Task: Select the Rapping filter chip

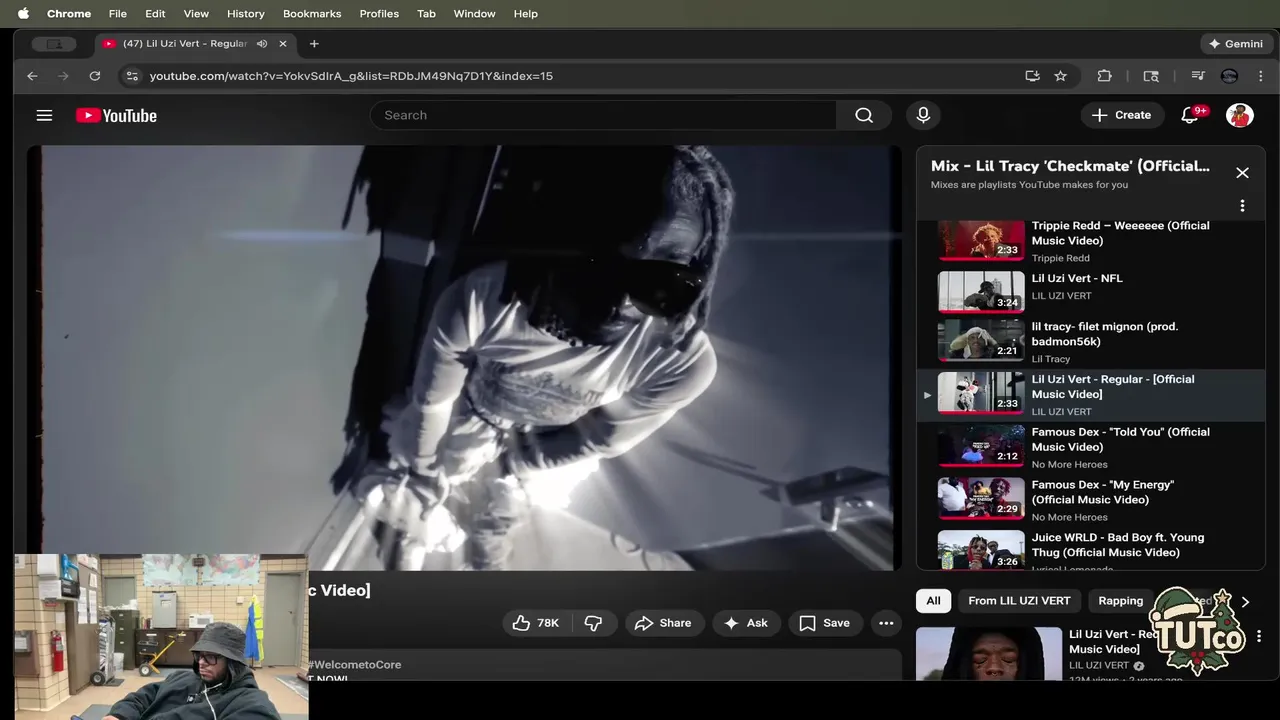Action: click(x=1120, y=601)
